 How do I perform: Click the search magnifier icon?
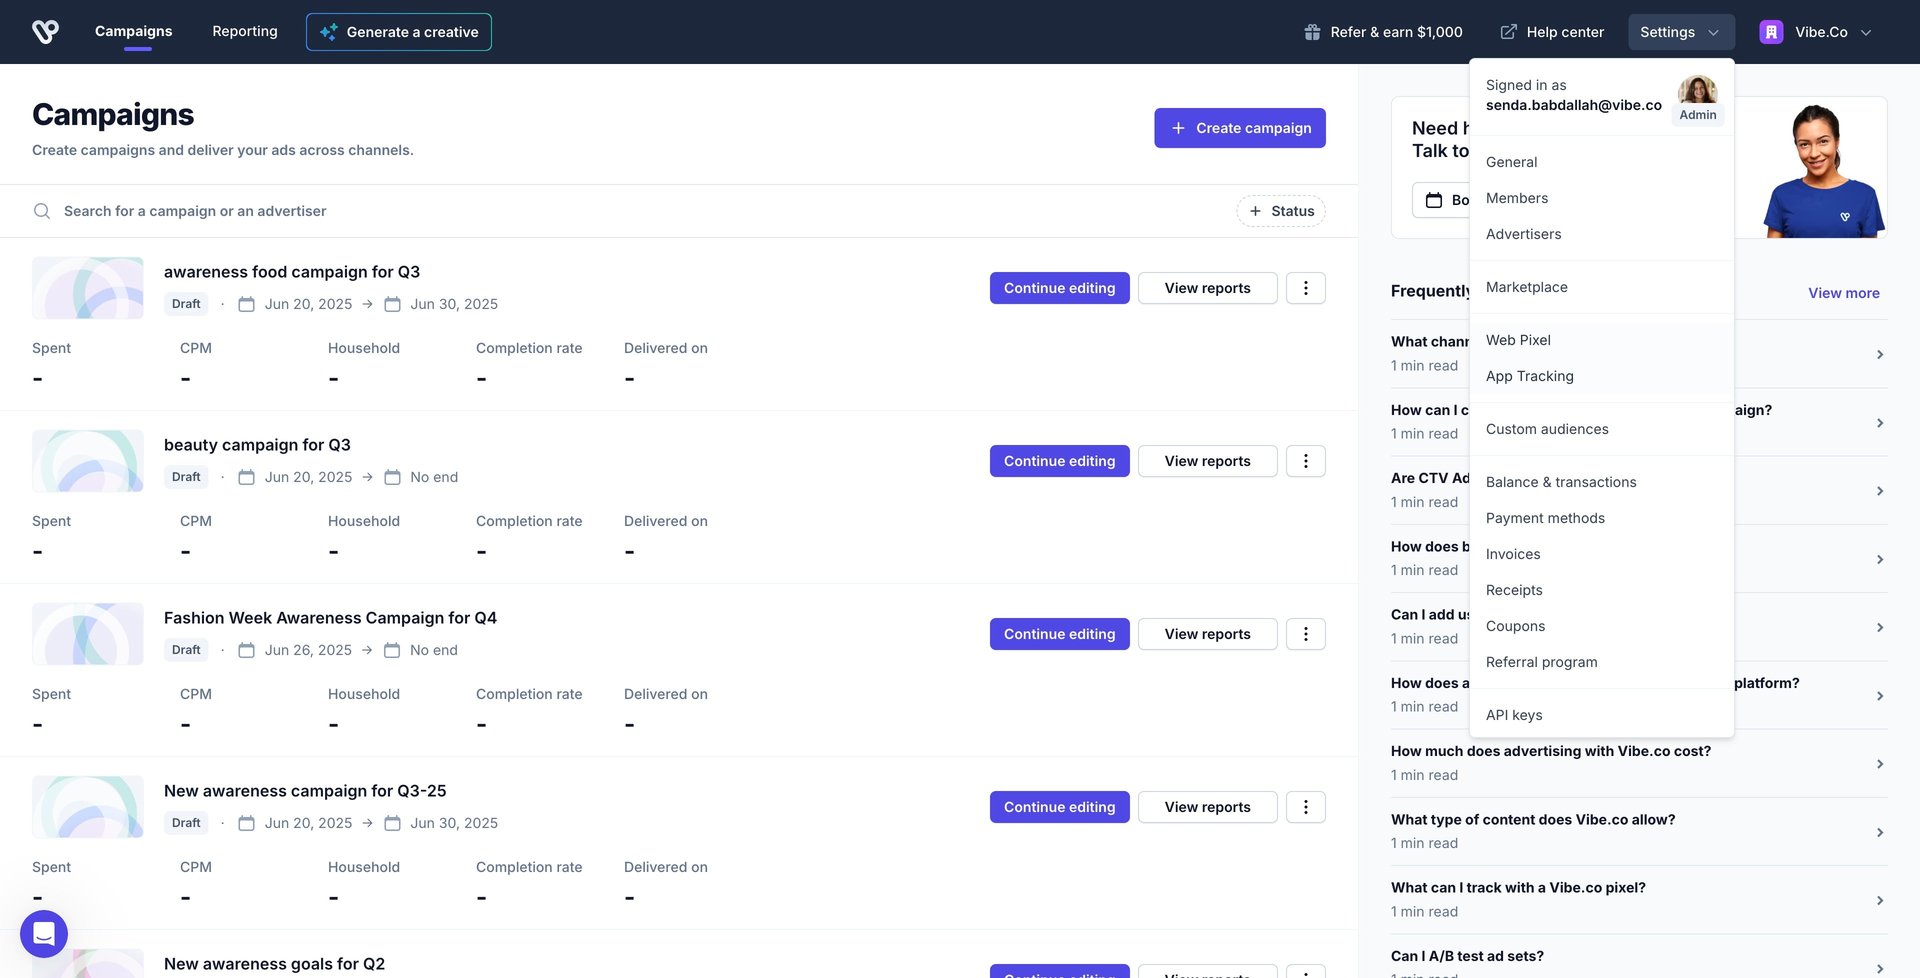42,211
